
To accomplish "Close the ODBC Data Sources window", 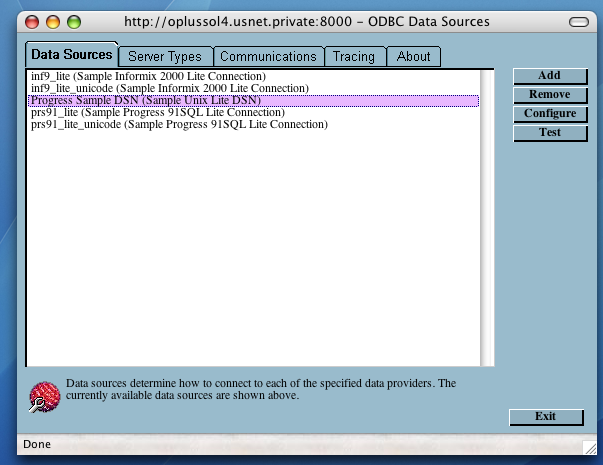I will 31,21.
